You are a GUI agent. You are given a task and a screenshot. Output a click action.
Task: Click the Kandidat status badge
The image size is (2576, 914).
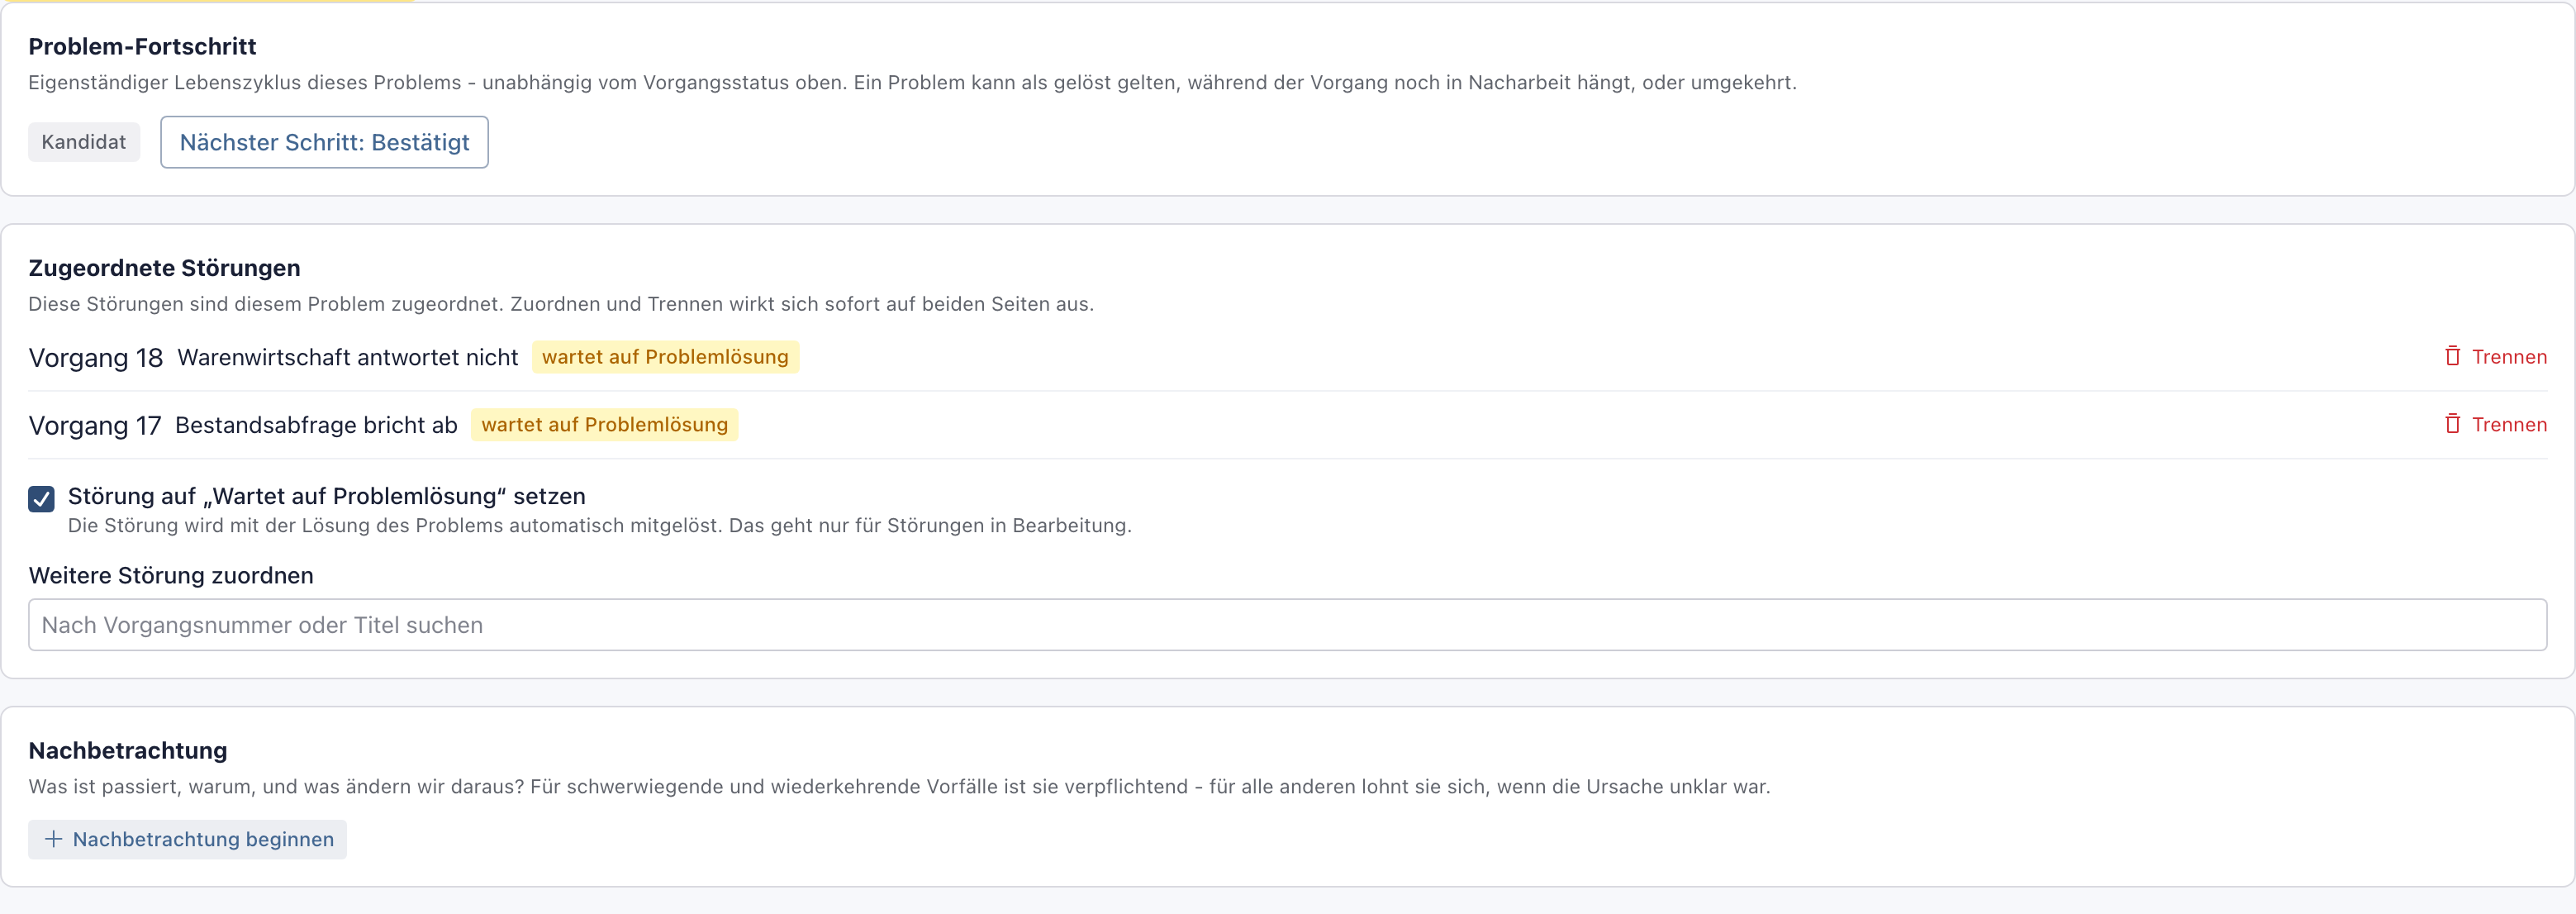(x=84, y=142)
